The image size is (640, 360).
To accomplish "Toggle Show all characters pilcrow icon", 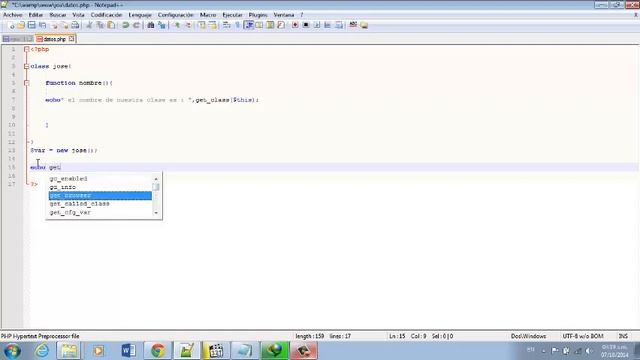I will pyautogui.click(x=238, y=25).
